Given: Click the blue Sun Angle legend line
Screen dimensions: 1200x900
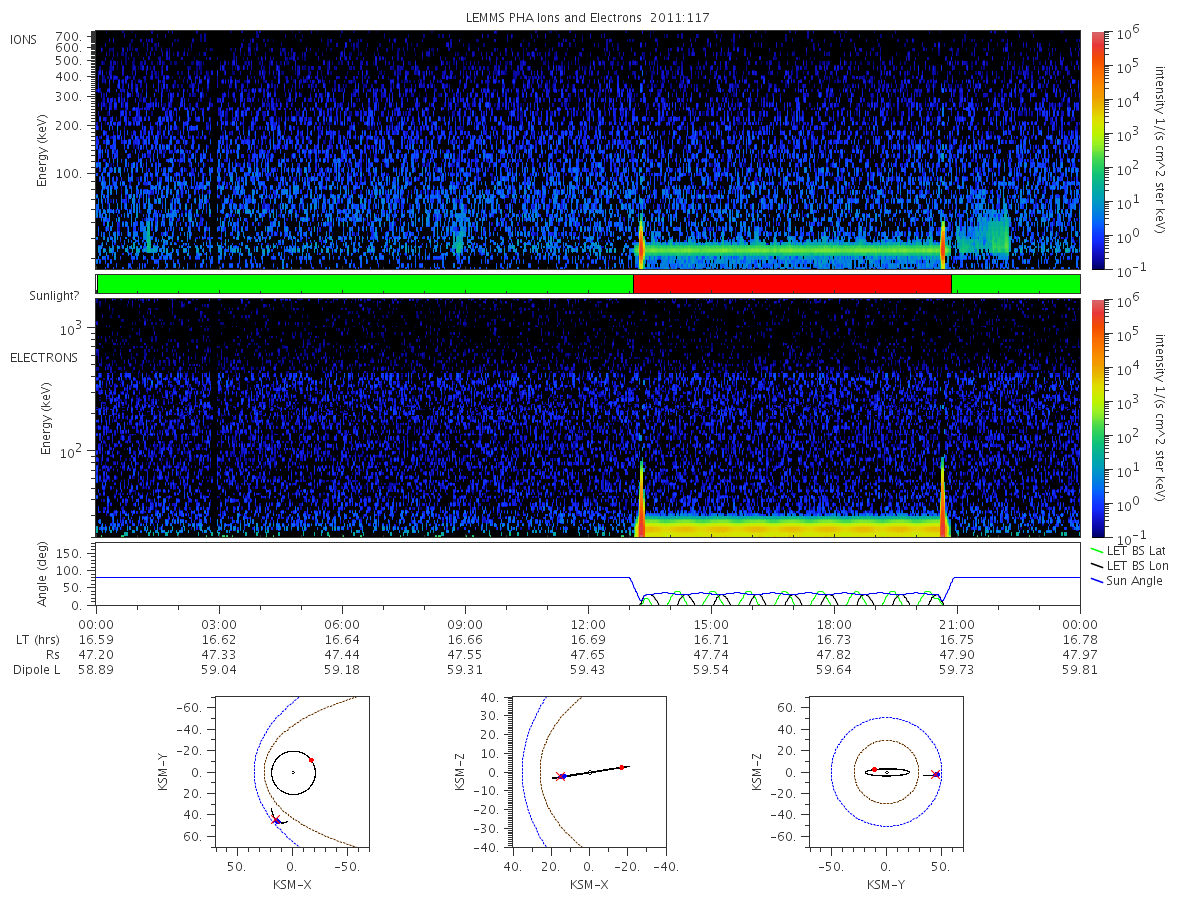Looking at the screenshot, I should pyautogui.click(x=1097, y=580).
